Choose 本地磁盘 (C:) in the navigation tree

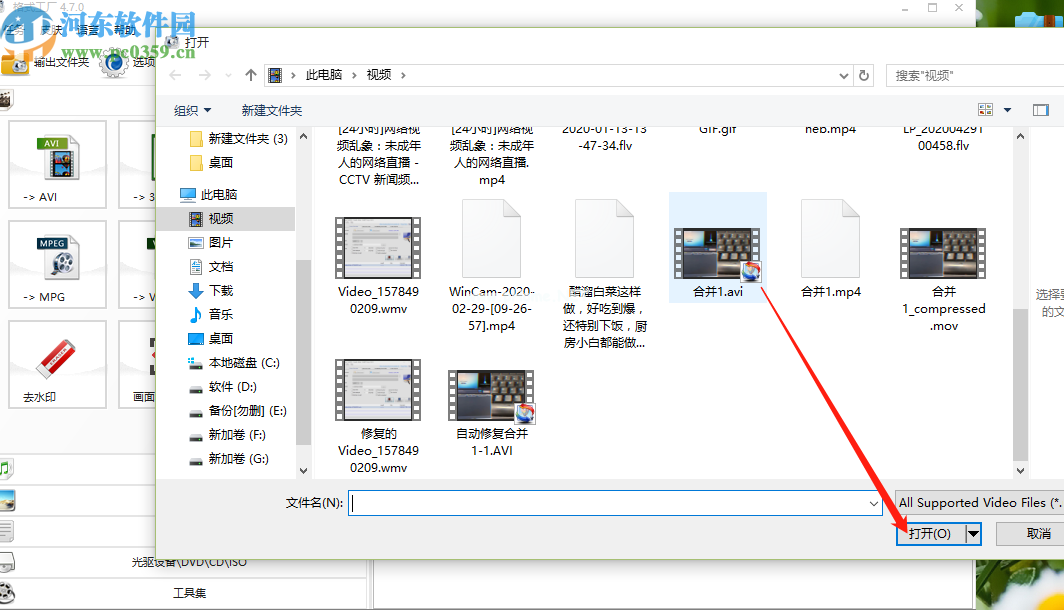pyautogui.click(x=243, y=363)
